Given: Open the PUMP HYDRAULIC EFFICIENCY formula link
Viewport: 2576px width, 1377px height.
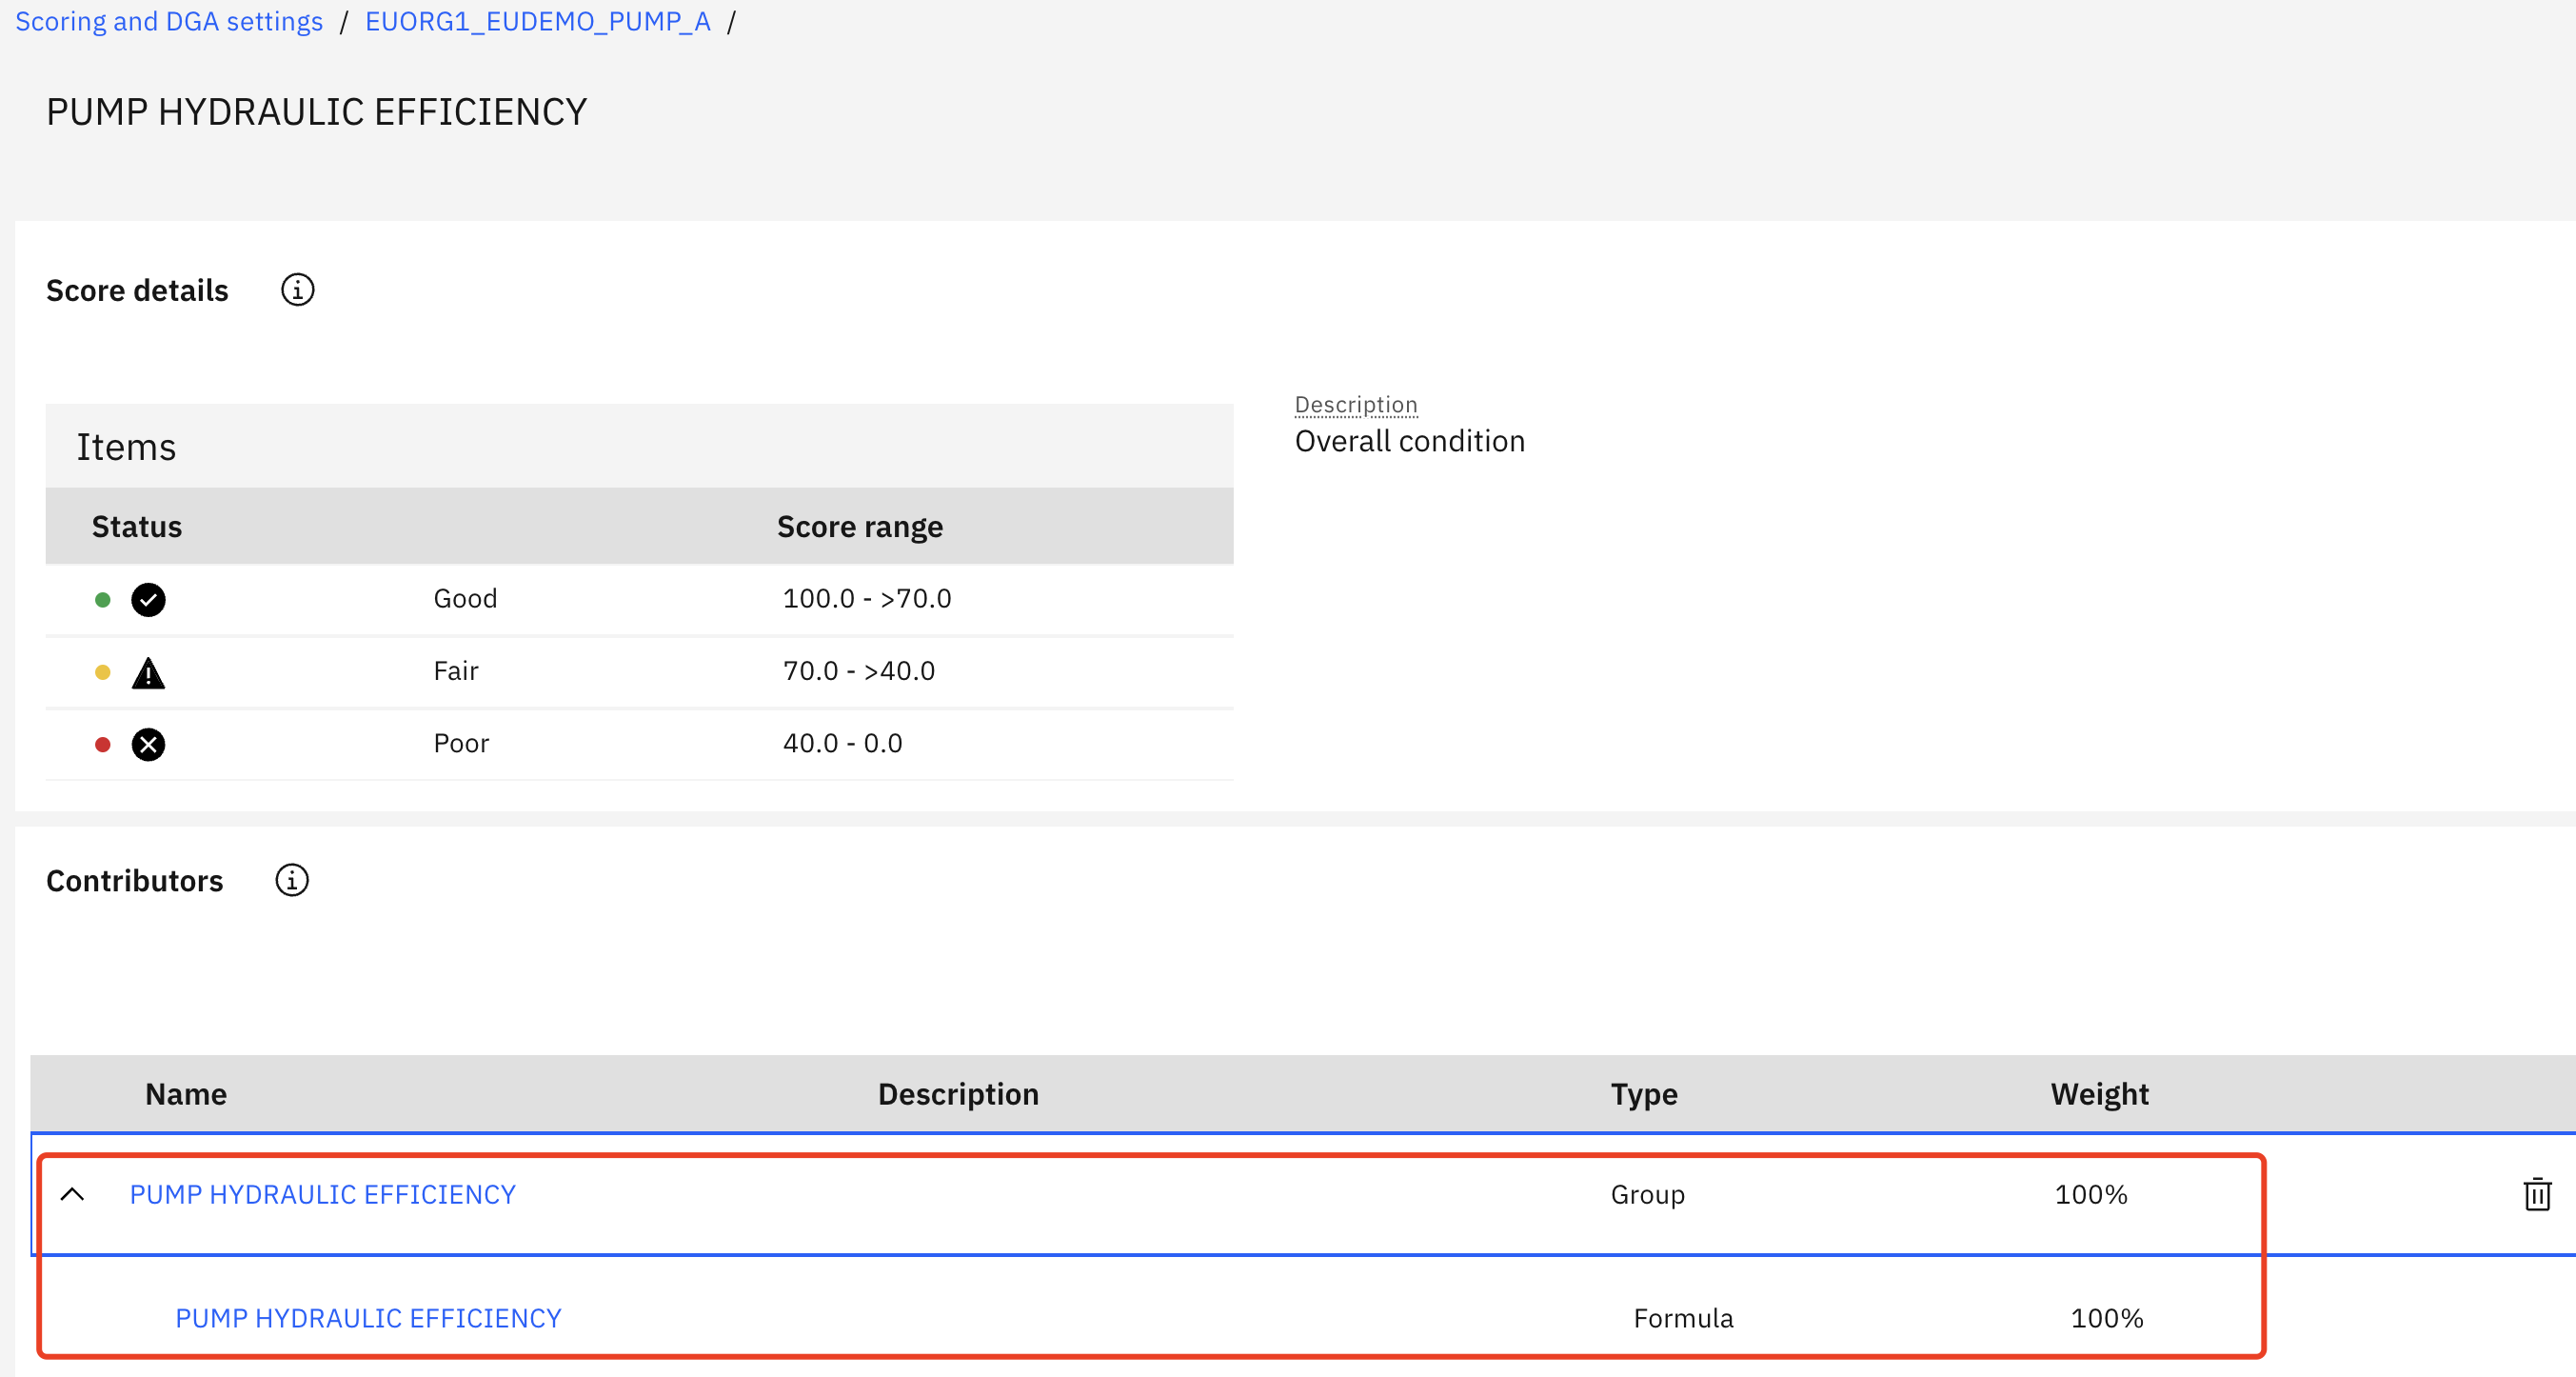Looking at the screenshot, I should point(368,1318).
